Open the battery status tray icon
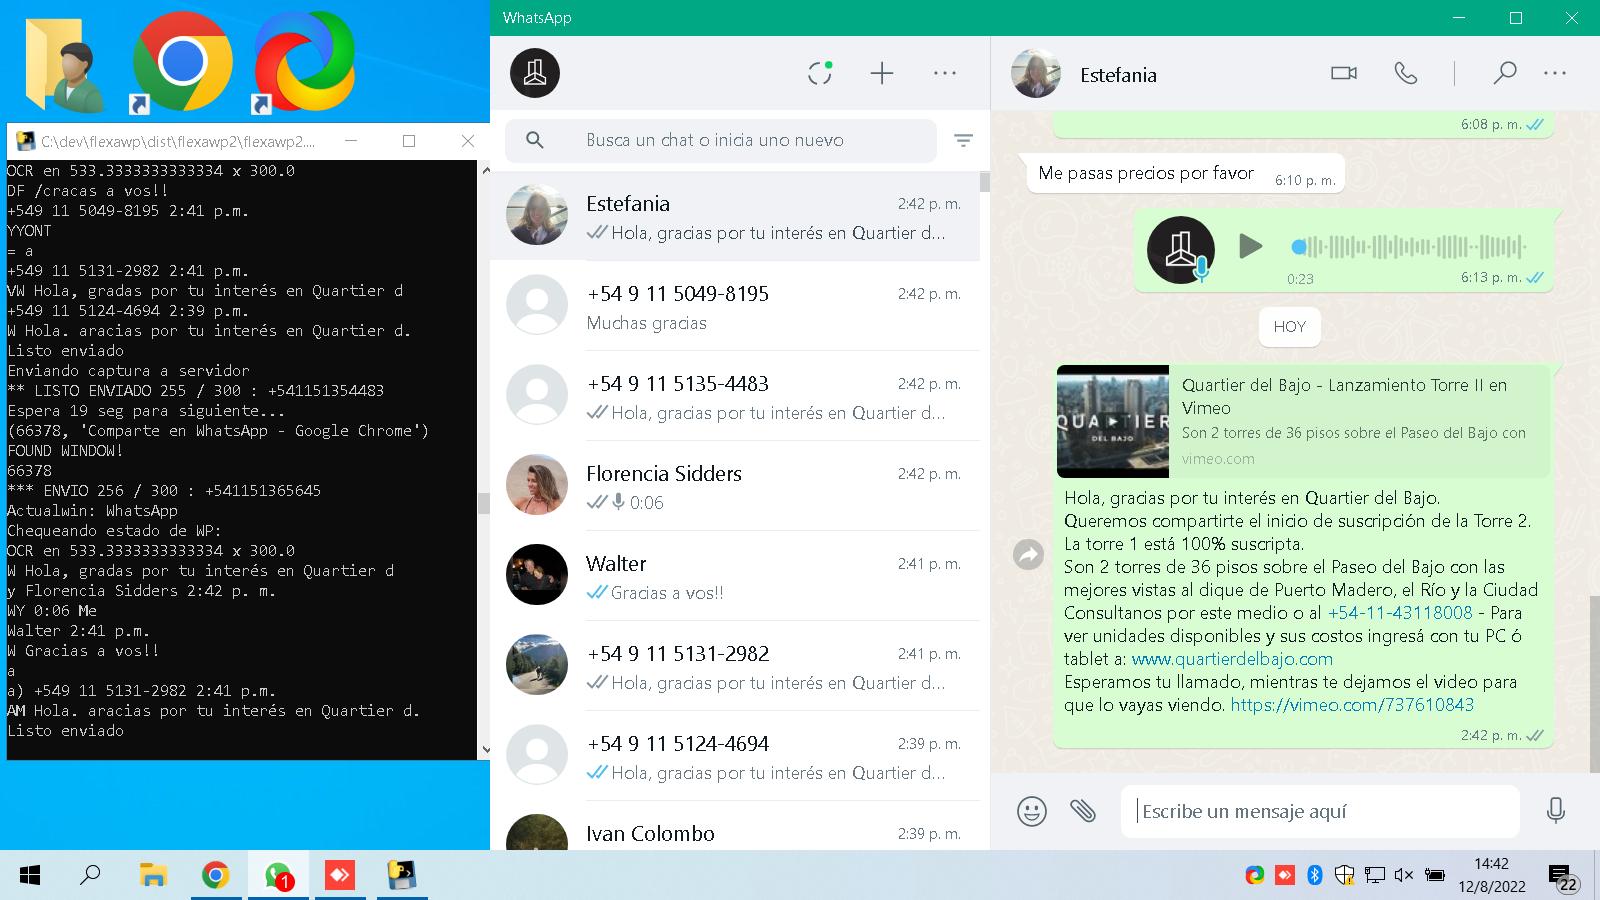1600x900 pixels. click(1435, 876)
